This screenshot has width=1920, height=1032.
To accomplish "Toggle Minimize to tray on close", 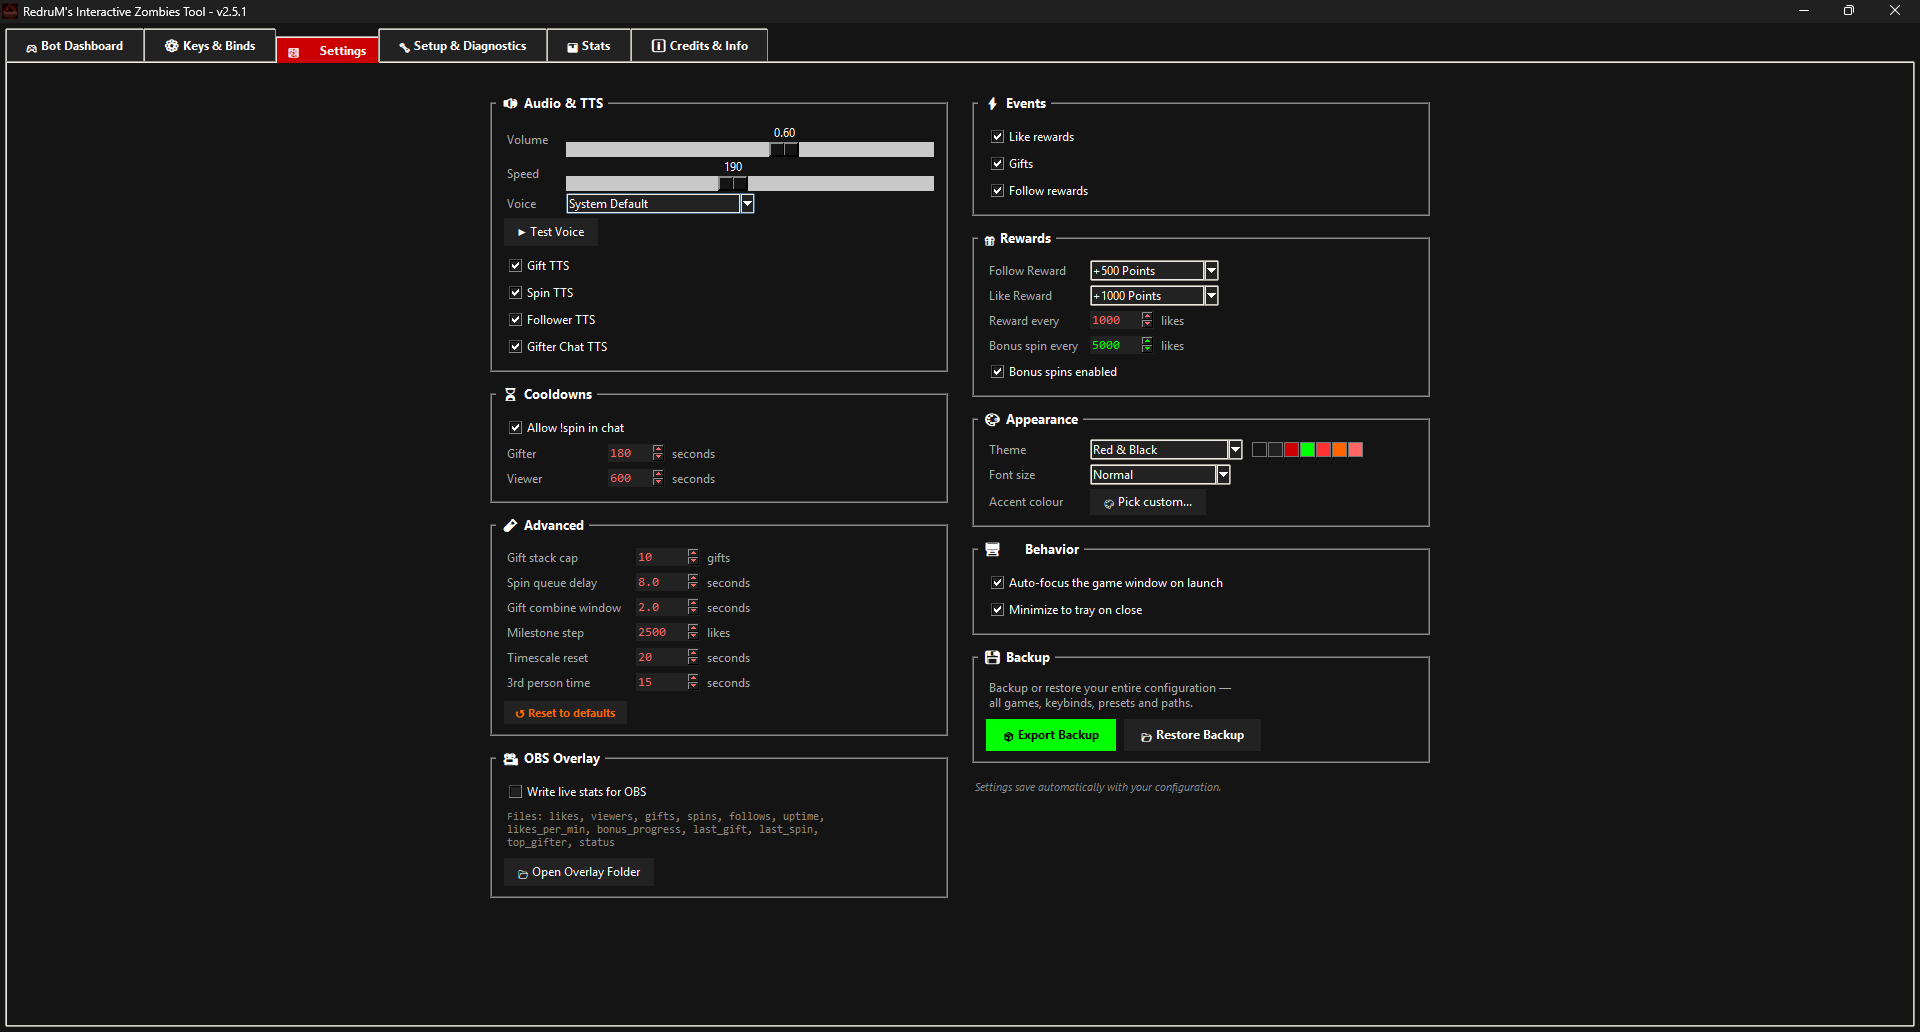I will click(998, 610).
